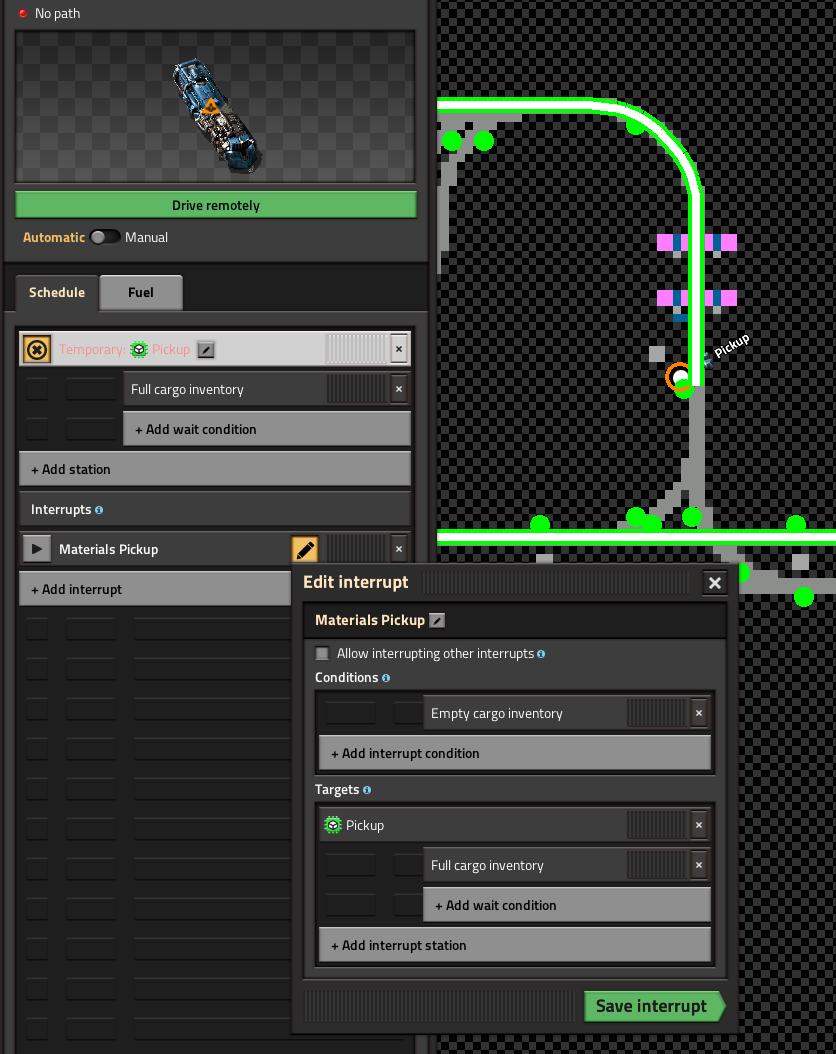Screen dimensions: 836x1054
Task: Rename the interrupt via the title pencil icon
Action: click(437, 620)
